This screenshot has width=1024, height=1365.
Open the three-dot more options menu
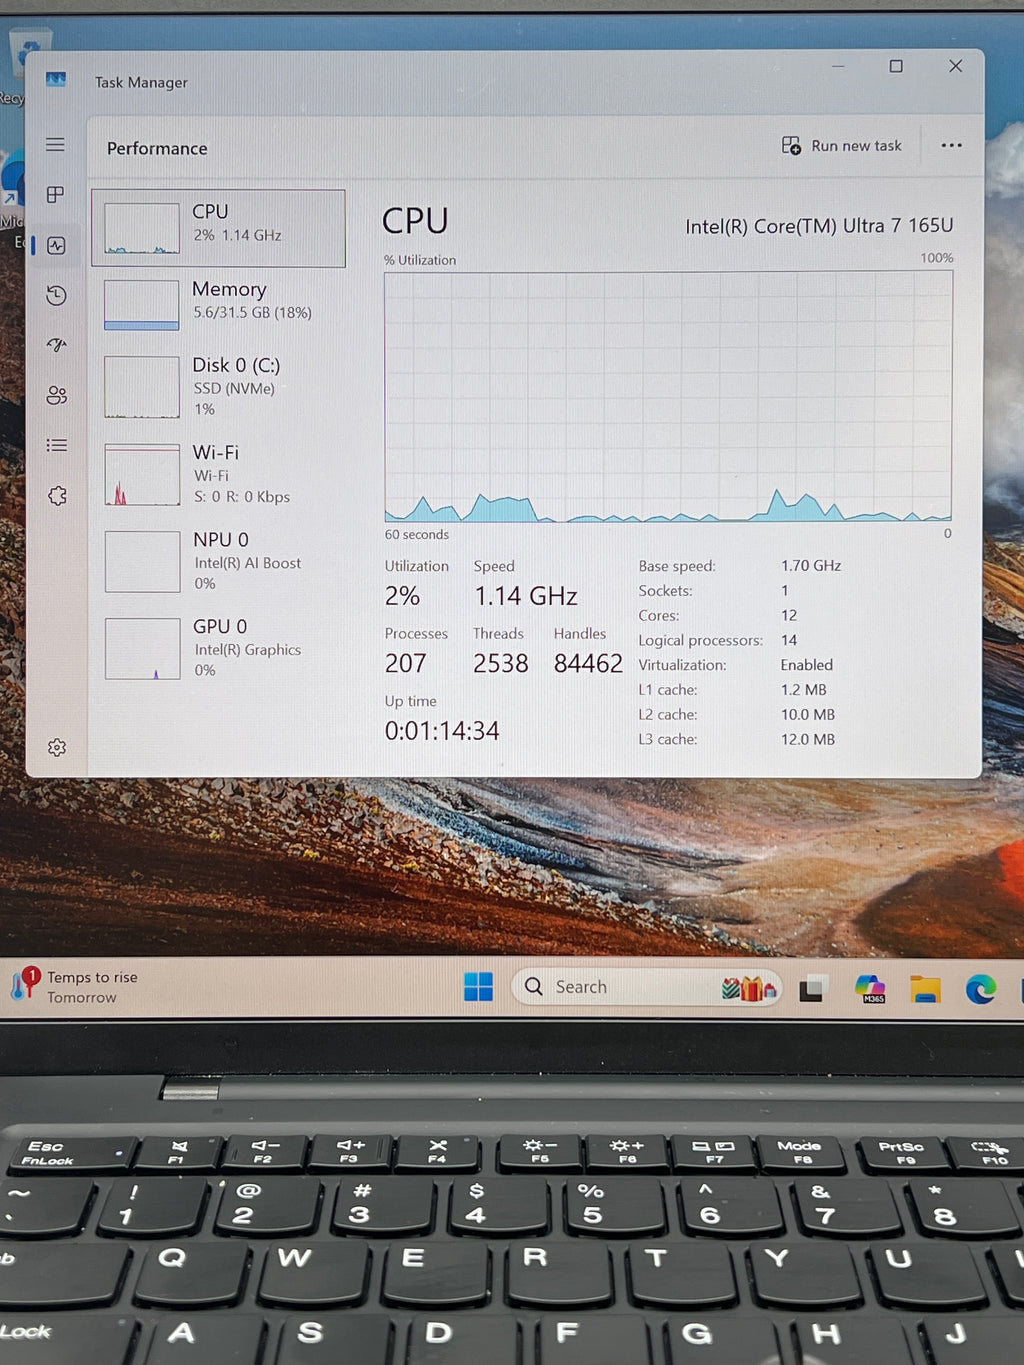(x=951, y=145)
